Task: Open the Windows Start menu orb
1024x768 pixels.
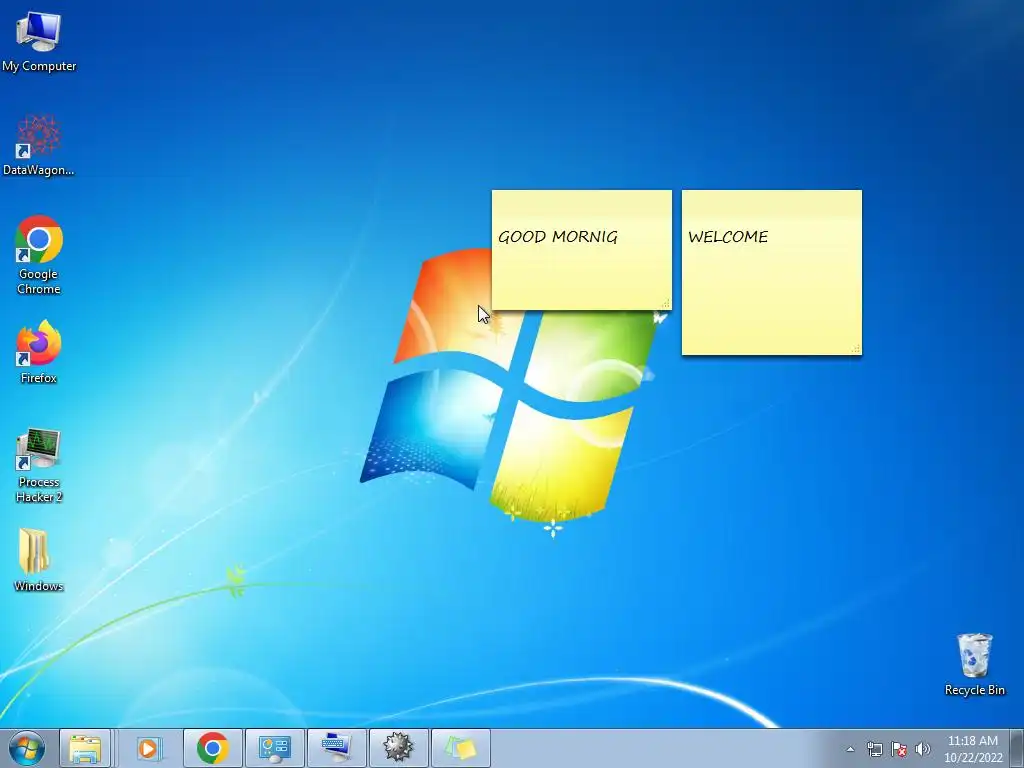Action: click(27, 748)
